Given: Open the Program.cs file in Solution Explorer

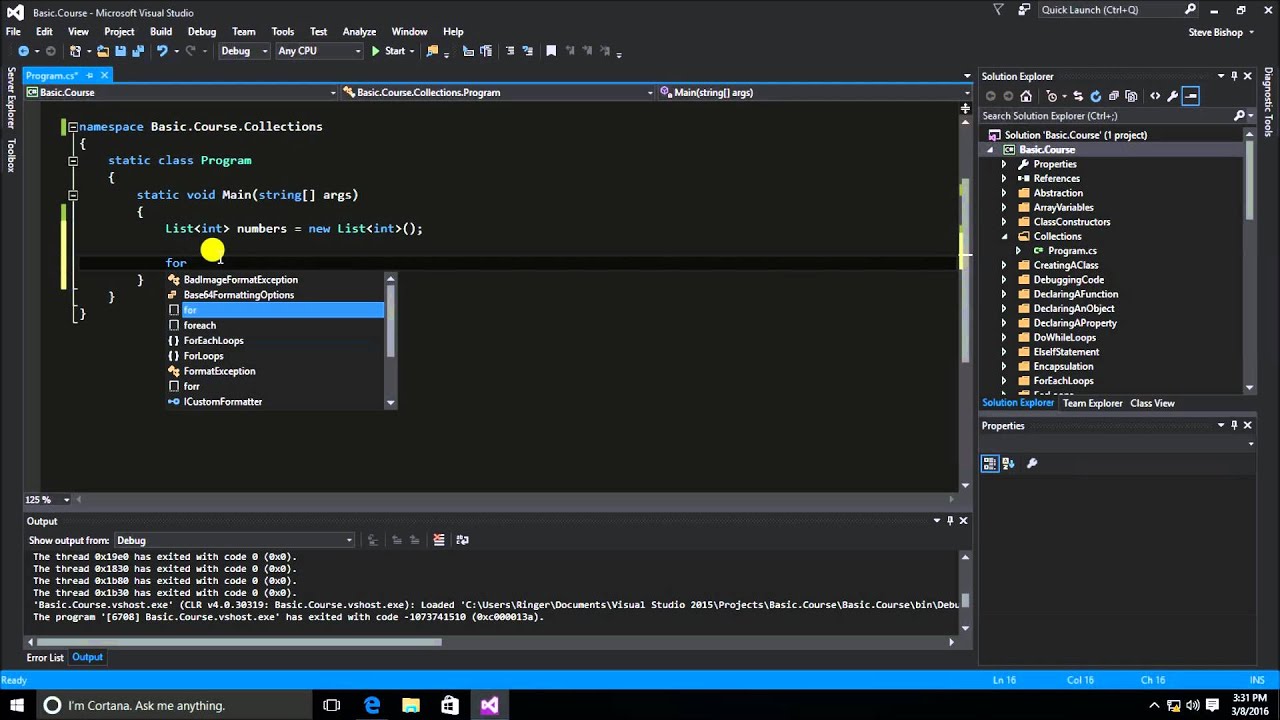Looking at the screenshot, I should click(1072, 251).
